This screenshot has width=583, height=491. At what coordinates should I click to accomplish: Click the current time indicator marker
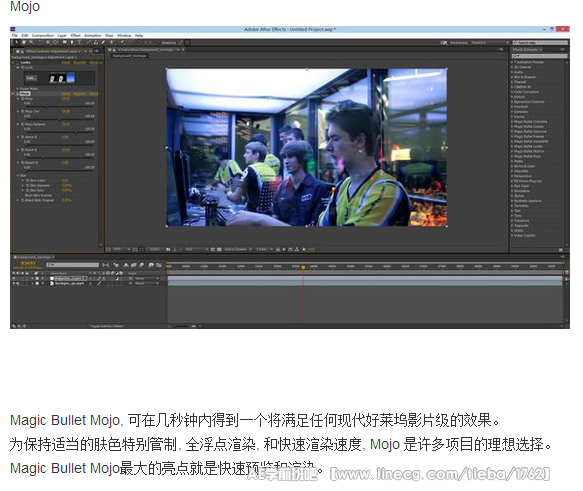(303, 267)
